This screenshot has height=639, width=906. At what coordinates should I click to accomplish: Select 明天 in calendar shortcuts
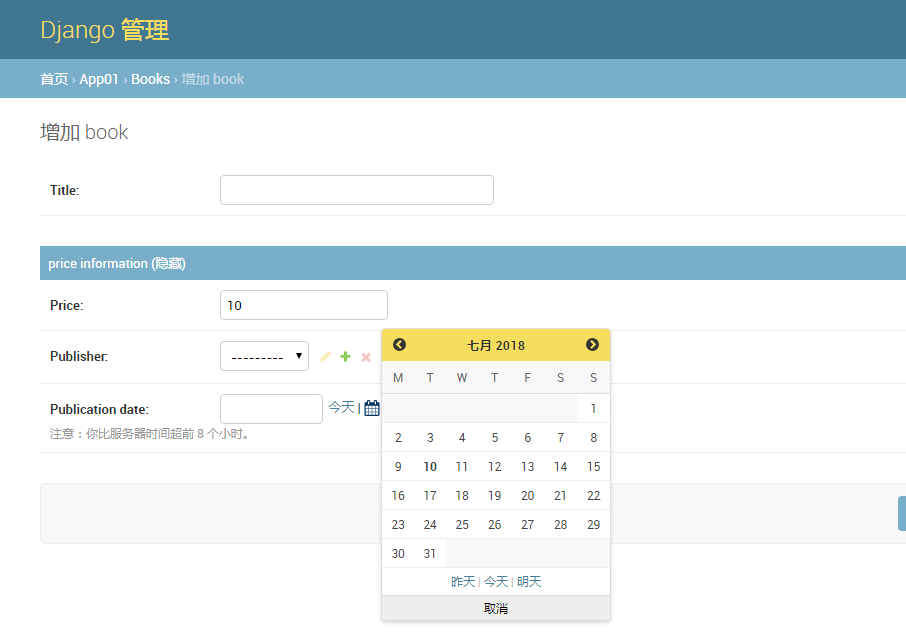(529, 582)
